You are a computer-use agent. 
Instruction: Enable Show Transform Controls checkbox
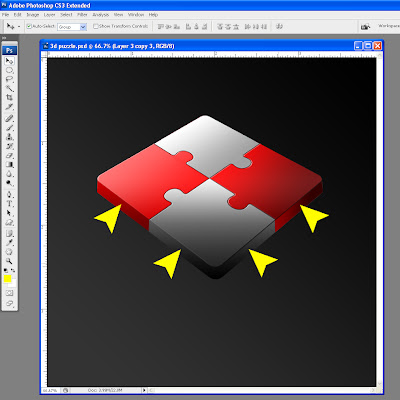click(96, 26)
